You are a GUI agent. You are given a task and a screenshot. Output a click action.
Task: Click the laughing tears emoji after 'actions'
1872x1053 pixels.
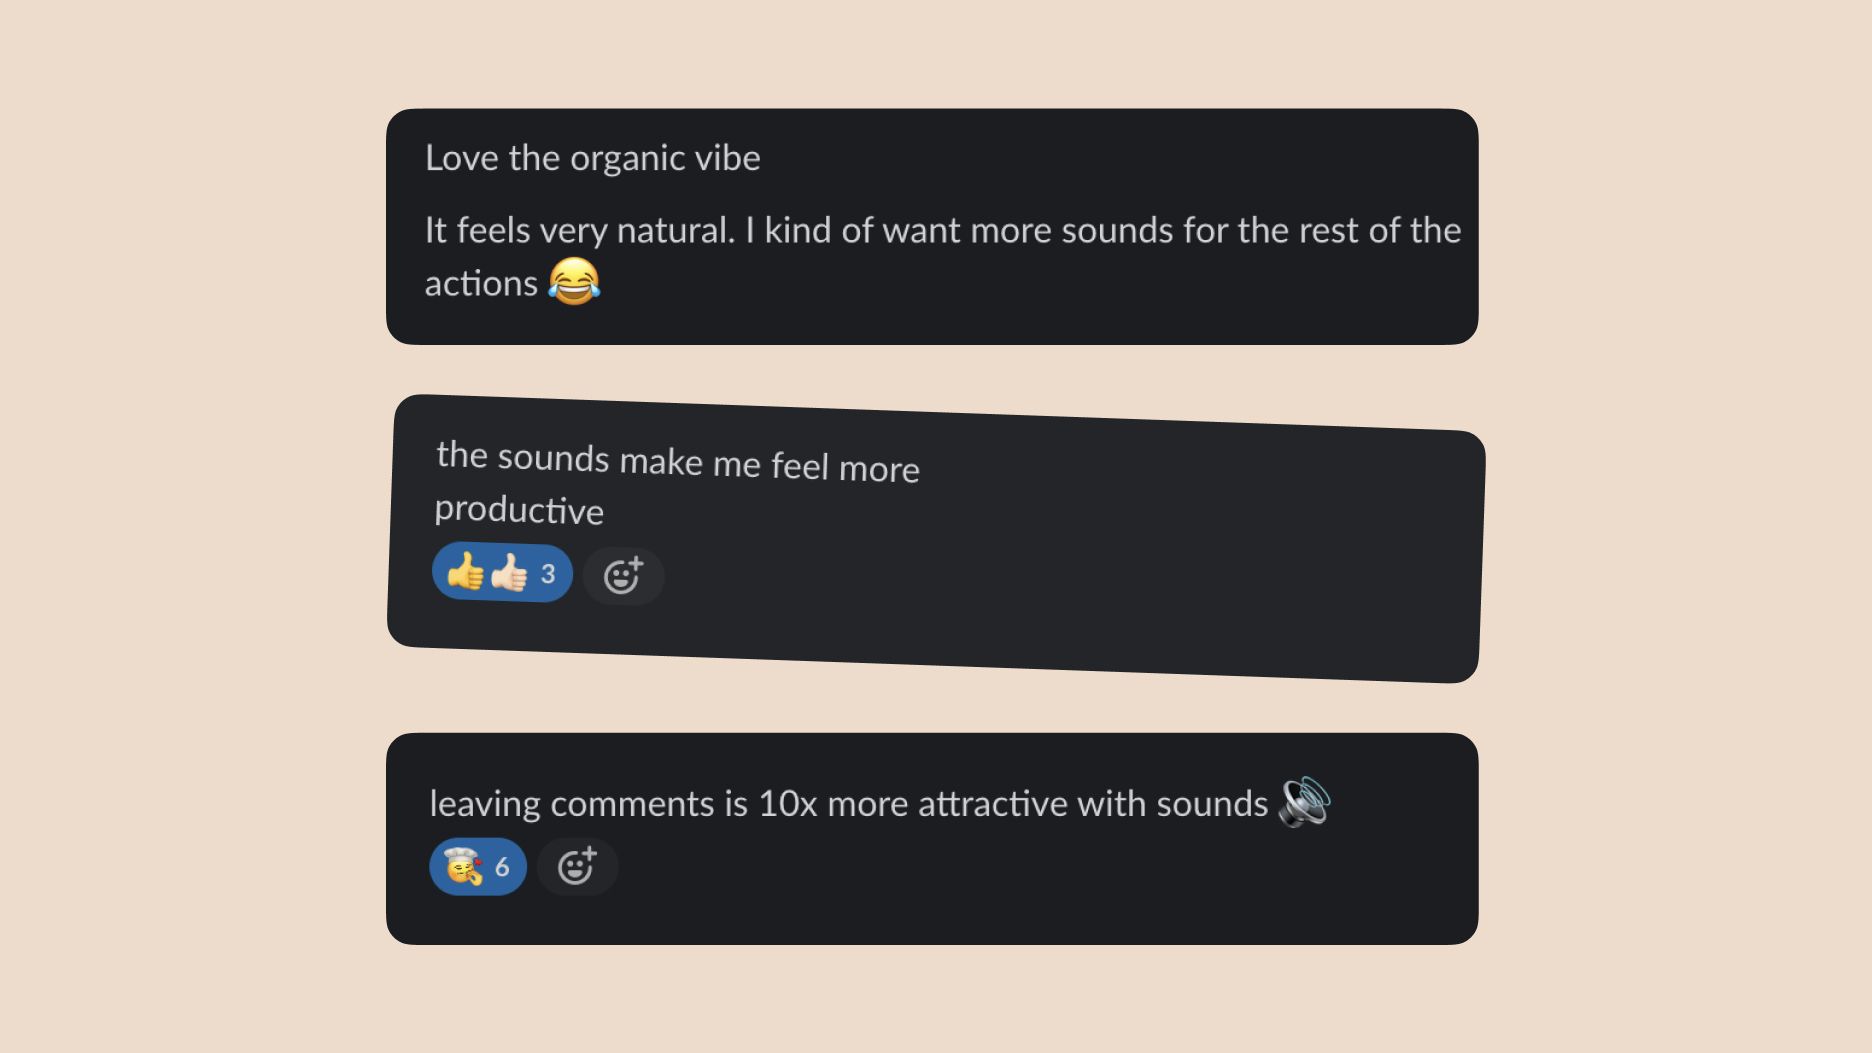(x=574, y=281)
